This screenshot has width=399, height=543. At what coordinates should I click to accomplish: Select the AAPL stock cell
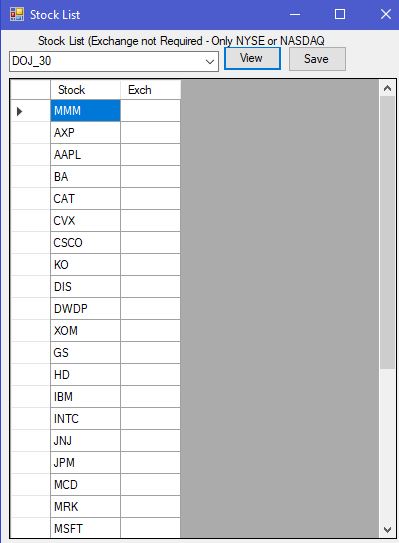[85, 155]
